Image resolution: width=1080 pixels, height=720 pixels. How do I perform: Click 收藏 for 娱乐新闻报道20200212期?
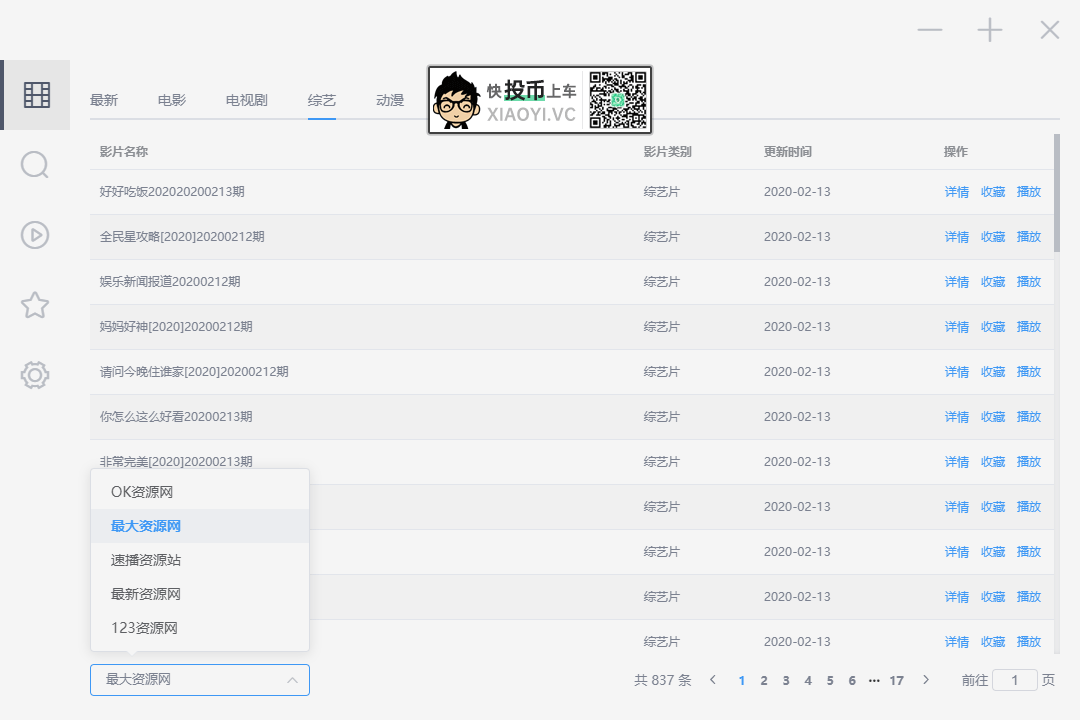[993, 282]
